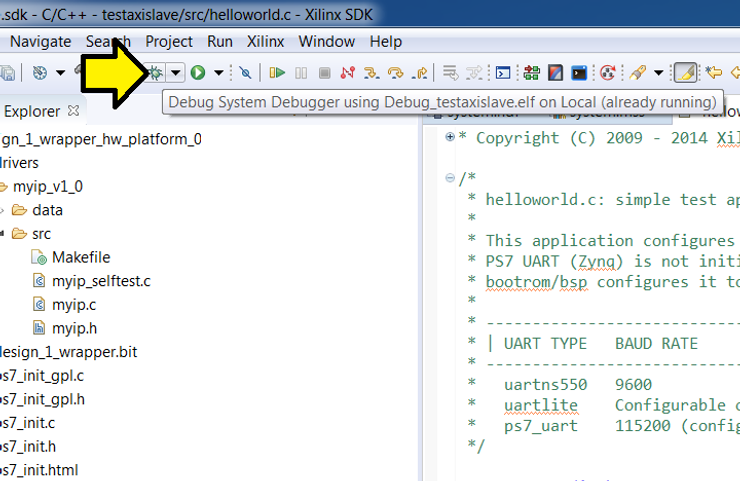Click the Suspend pause icon

coord(301,73)
